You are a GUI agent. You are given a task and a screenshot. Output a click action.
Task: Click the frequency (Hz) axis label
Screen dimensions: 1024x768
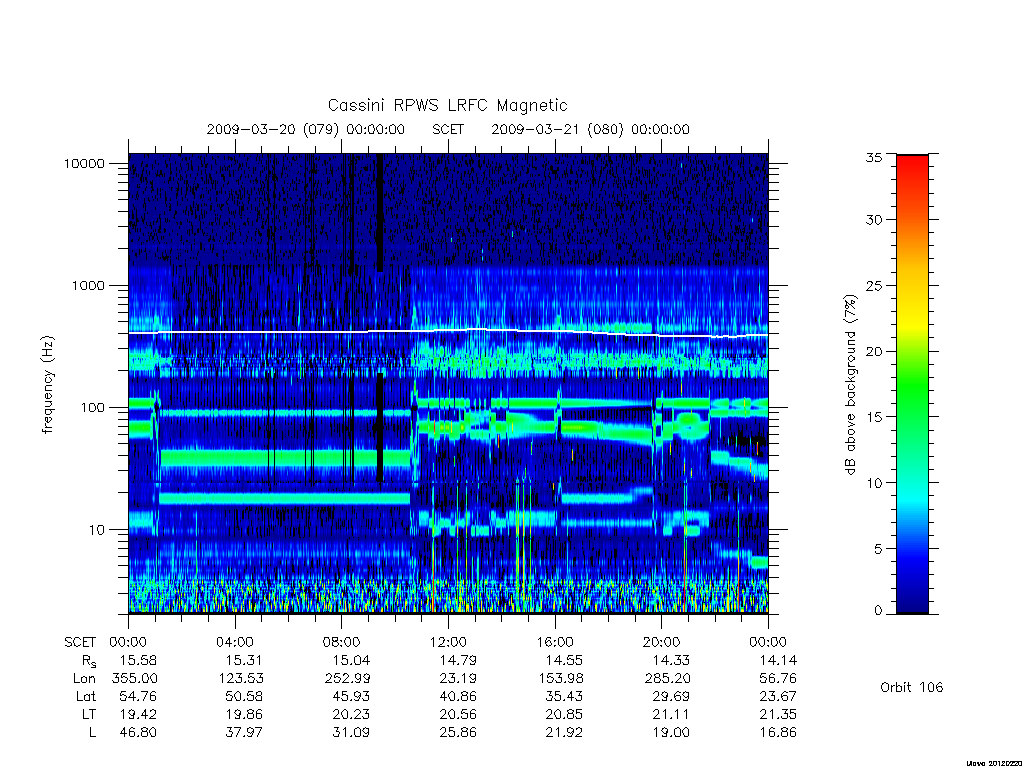tap(48, 385)
